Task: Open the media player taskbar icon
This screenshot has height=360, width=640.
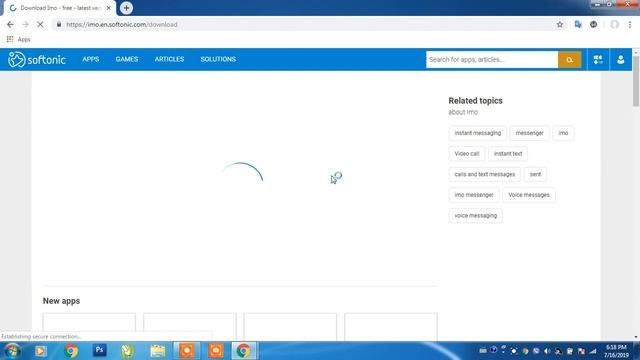Action: 40,351
